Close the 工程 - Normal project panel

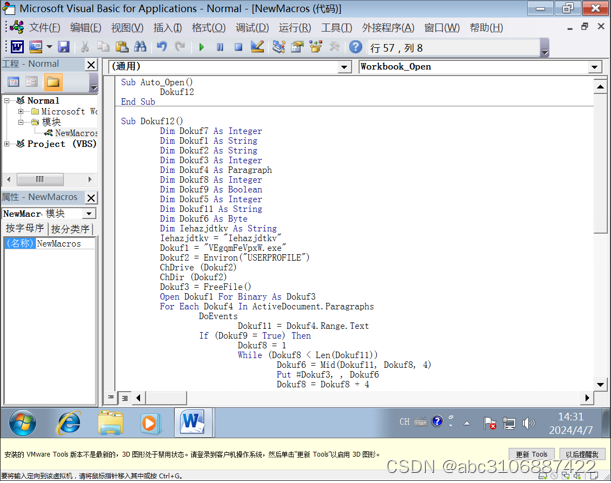(x=91, y=64)
